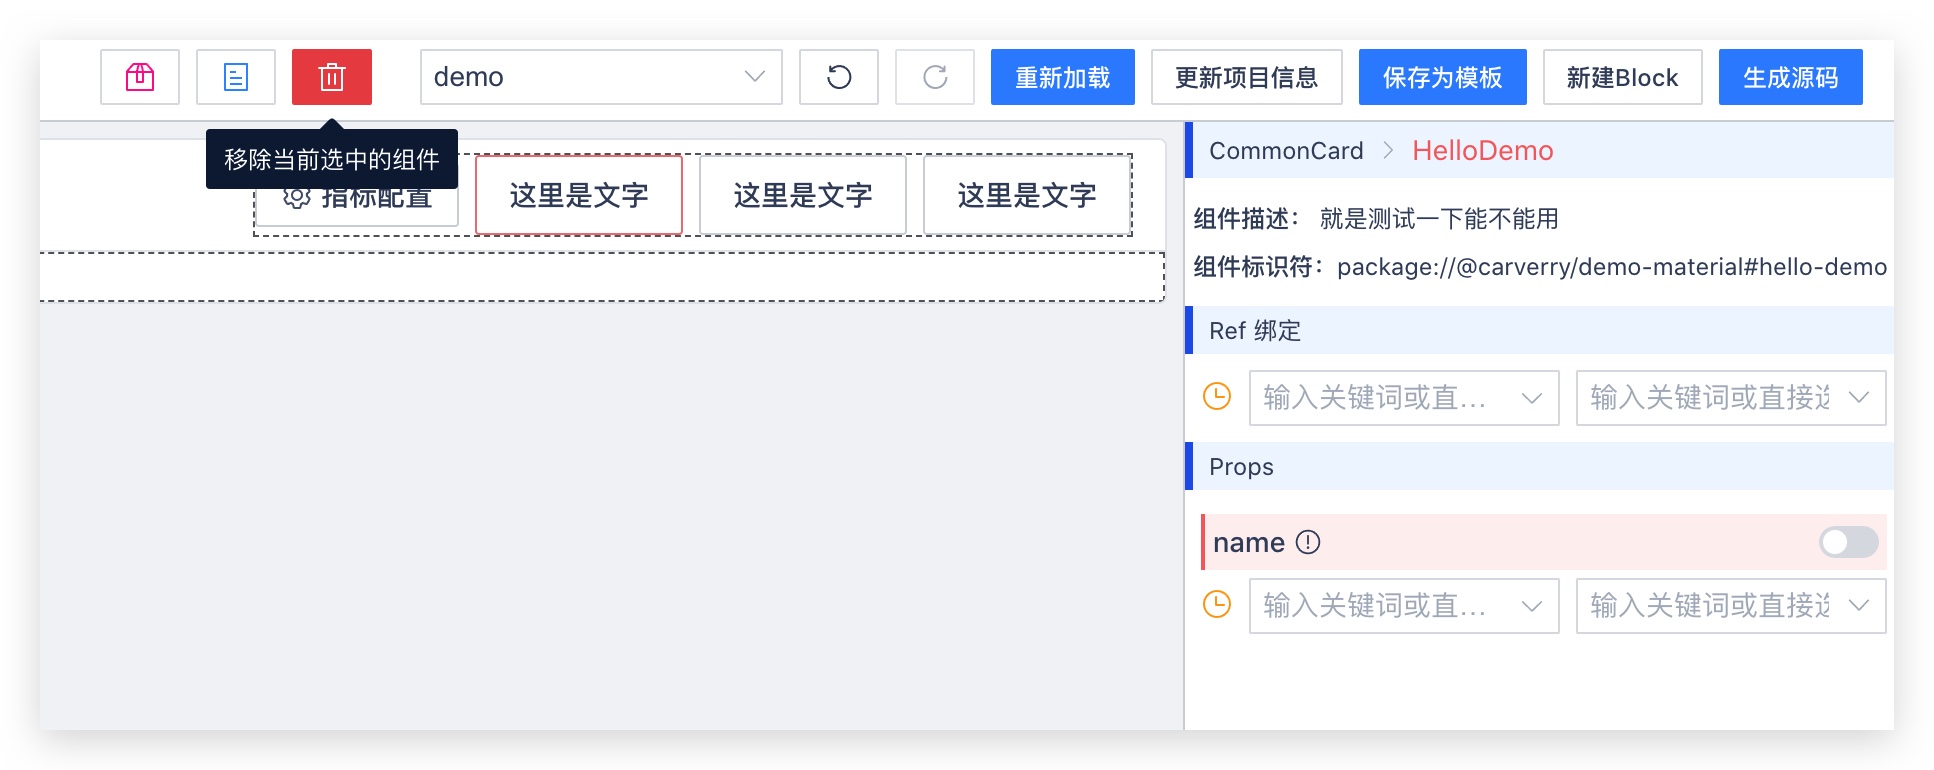Open the component box icon button
The height and width of the screenshot is (770, 1934).
[x=140, y=77]
